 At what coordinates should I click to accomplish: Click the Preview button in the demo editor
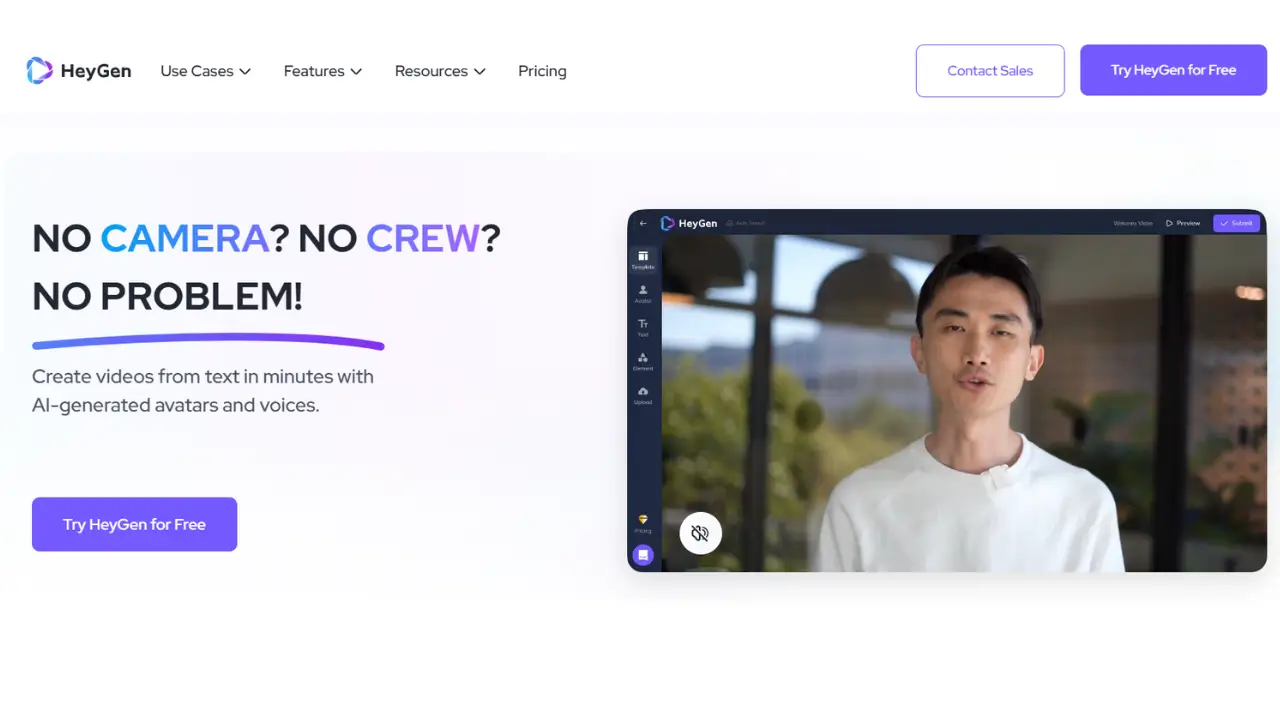click(x=1183, y=223)
